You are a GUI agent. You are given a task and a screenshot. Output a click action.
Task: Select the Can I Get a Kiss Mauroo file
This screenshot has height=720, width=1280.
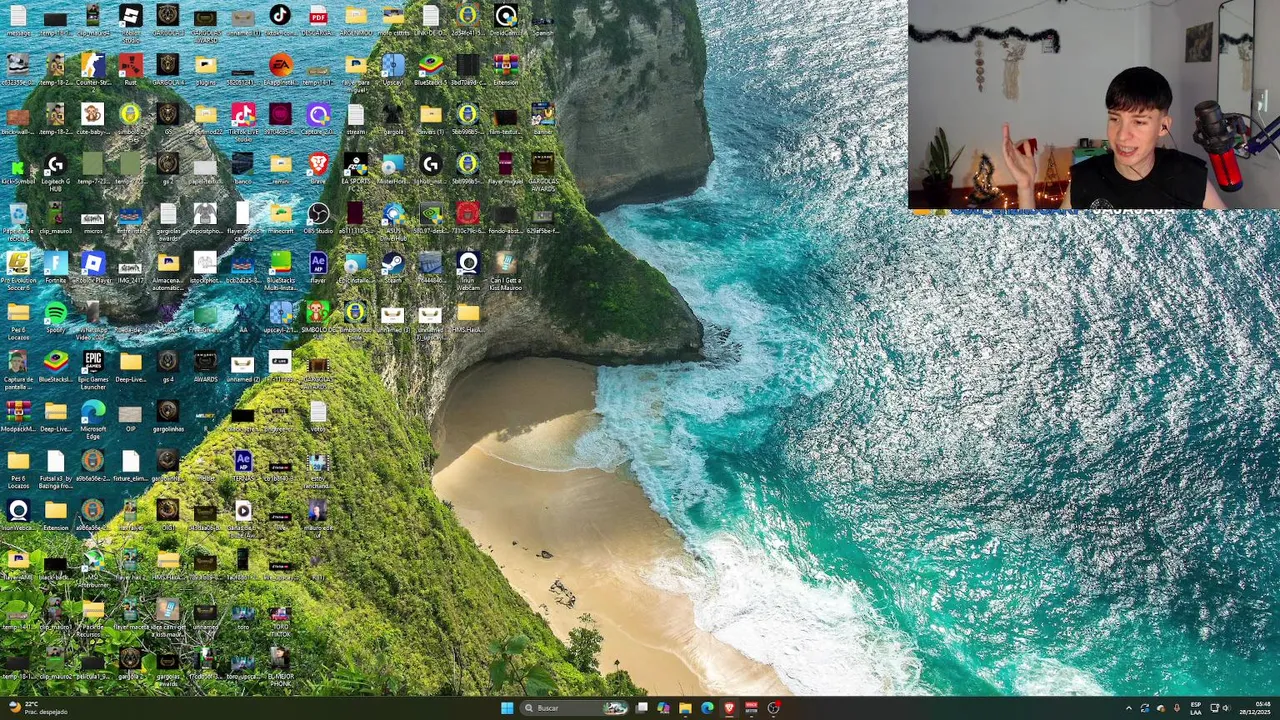click(506, 269)
